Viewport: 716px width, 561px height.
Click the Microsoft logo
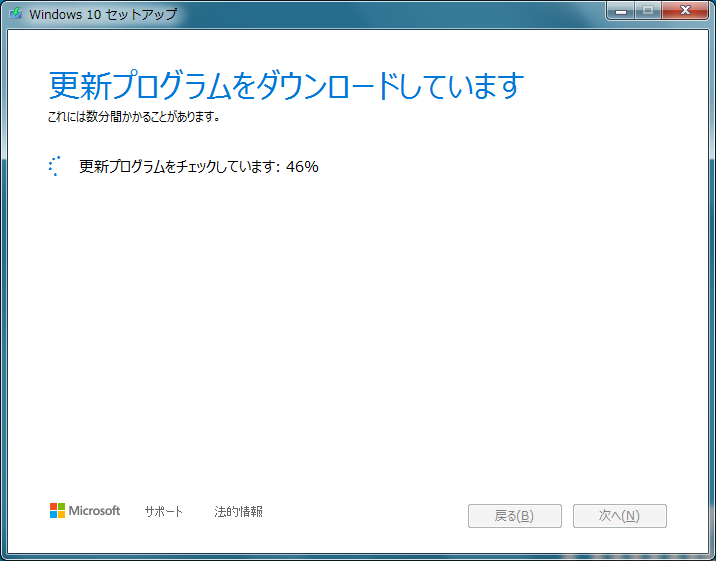(85, 511)
